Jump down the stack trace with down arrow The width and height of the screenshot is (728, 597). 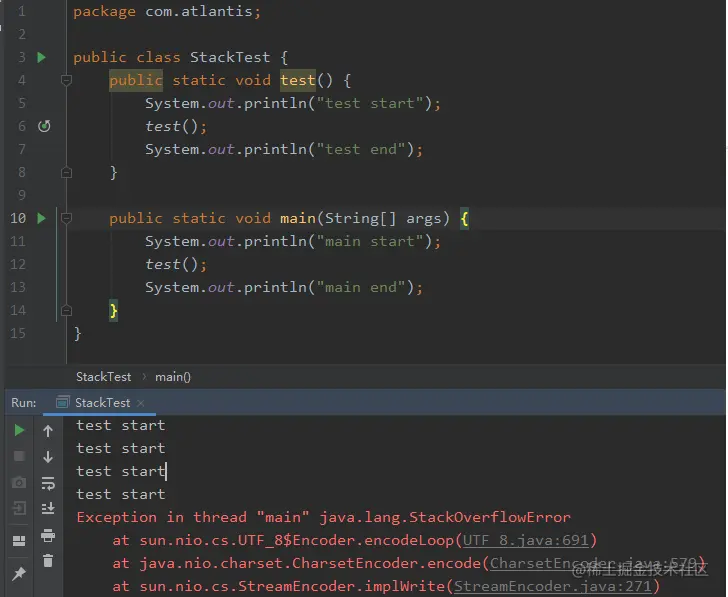tap(48, 457)
